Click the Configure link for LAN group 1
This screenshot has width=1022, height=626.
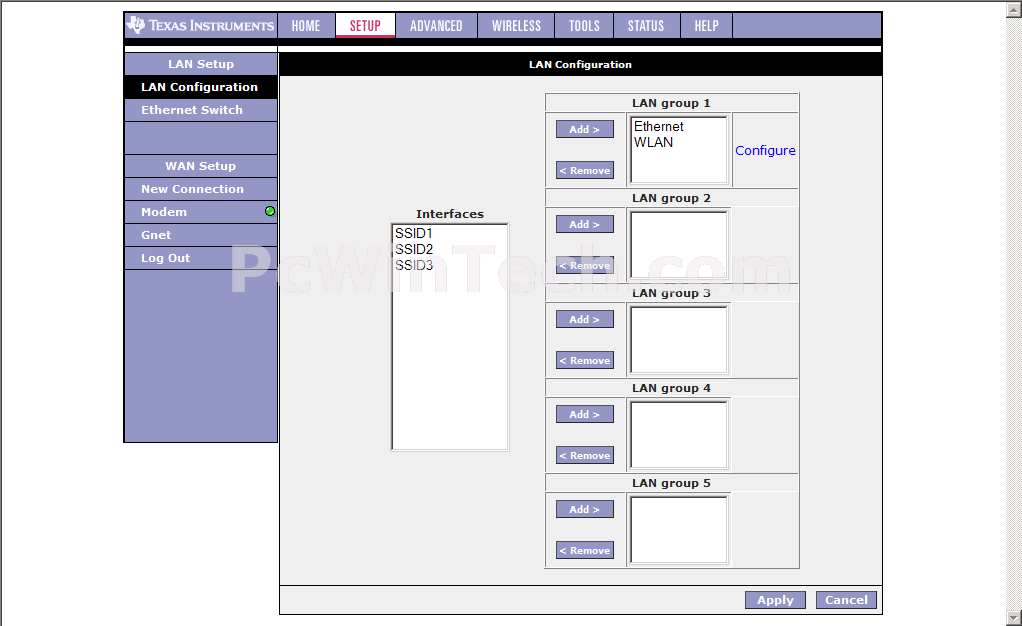click(x=765, y=151)
